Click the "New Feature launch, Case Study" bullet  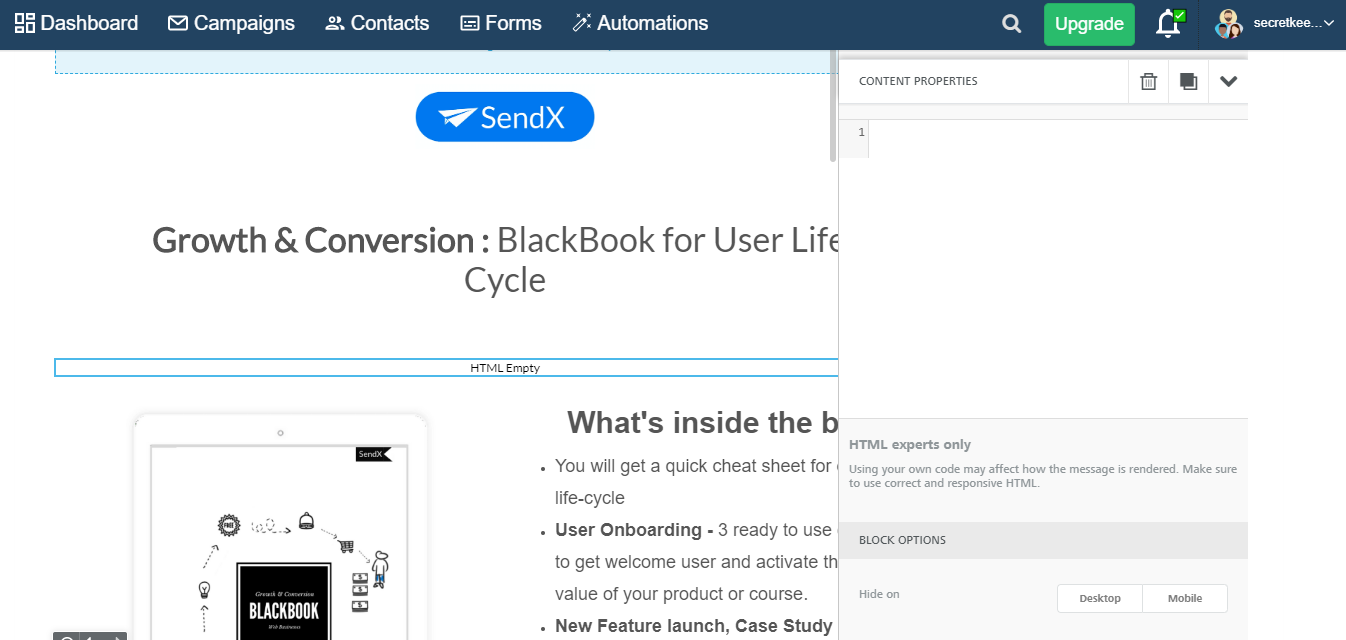(694, 626)
